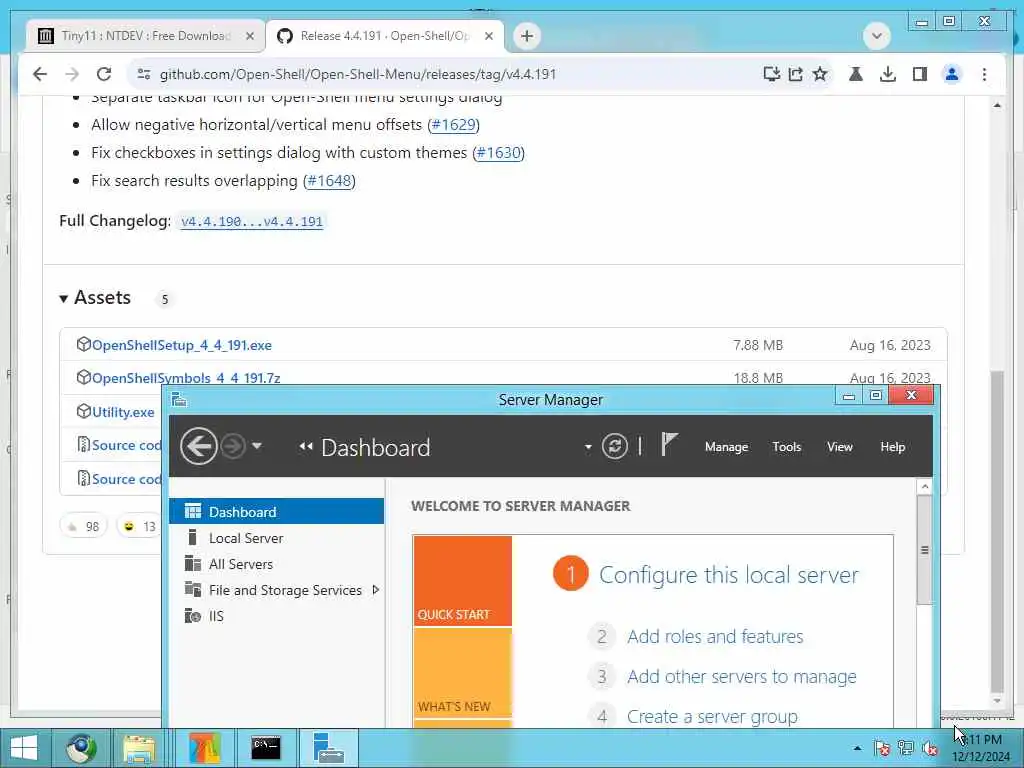Screen dimensions: 1024x768
Task: Click Chrome page vertical scrollbar thumb
Action: (x=997, y=530)
